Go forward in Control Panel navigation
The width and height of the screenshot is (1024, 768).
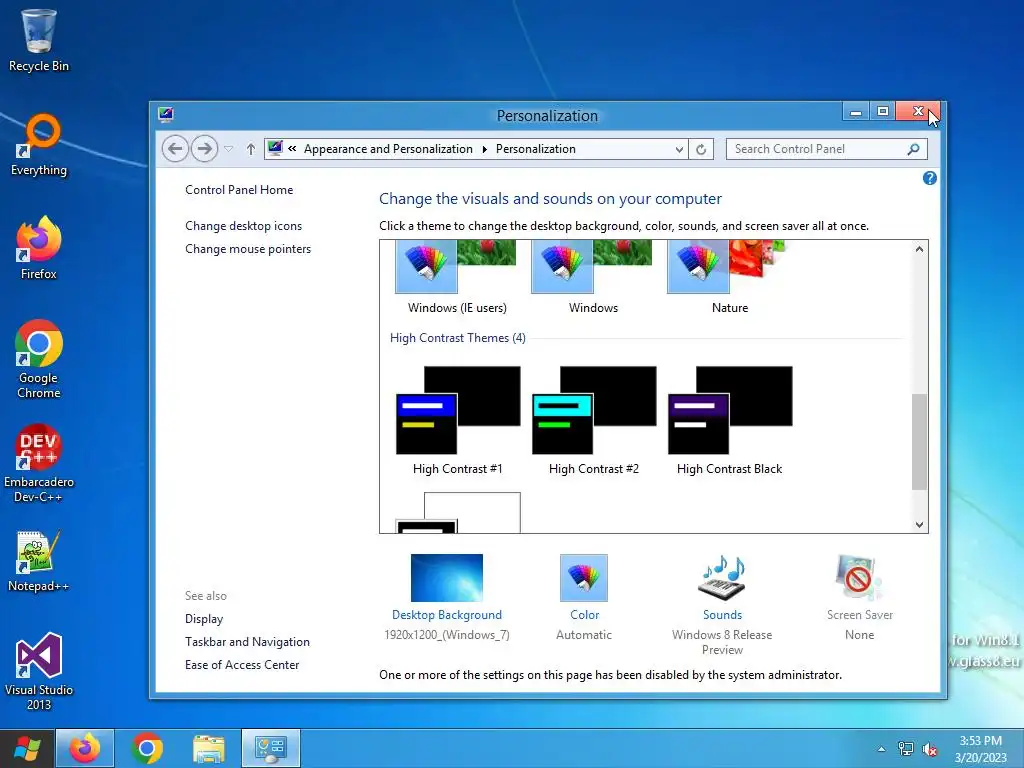coord(204,149)
